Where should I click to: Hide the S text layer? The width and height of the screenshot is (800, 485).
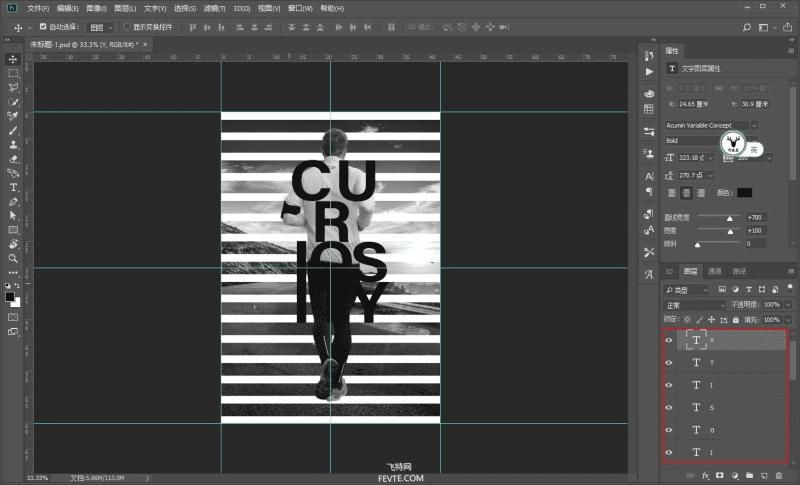[669, 407]
